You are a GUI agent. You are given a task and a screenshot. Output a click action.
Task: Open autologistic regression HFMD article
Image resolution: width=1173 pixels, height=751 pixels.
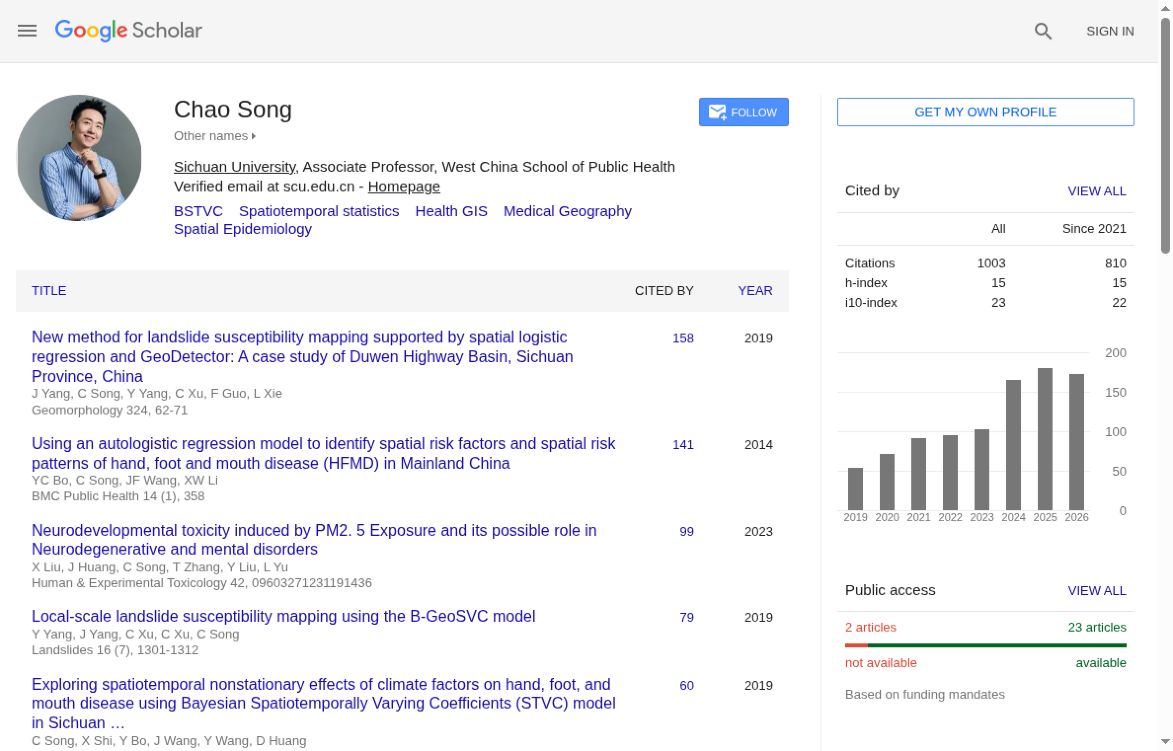323,453
